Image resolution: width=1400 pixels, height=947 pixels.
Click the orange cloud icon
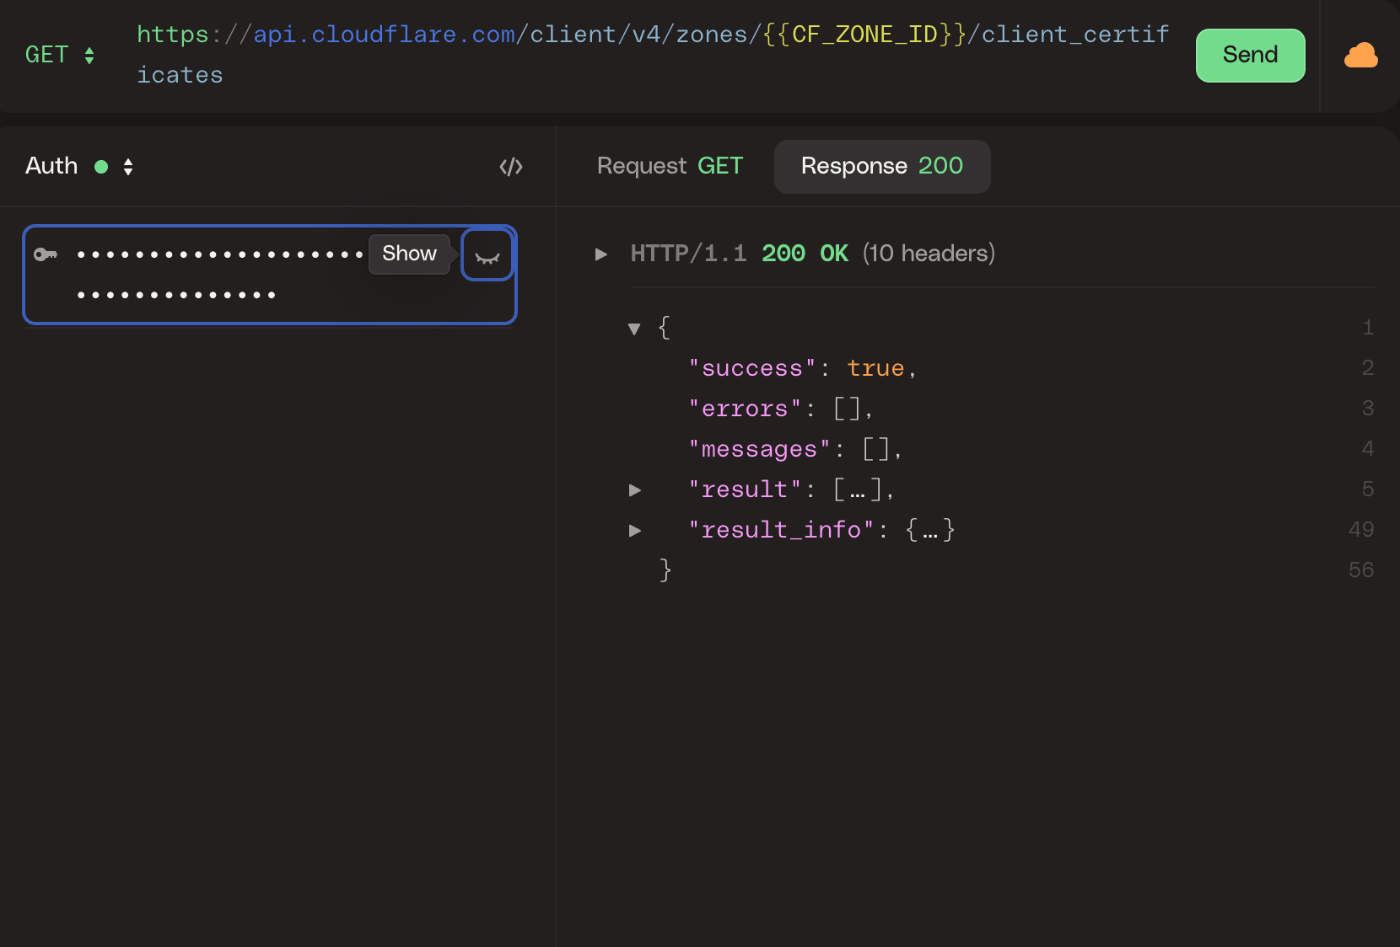pos(1360,55)
